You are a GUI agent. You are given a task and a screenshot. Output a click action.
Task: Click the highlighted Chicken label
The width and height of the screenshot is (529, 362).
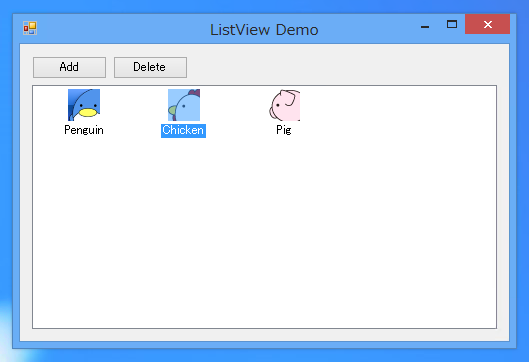(183, 131)
